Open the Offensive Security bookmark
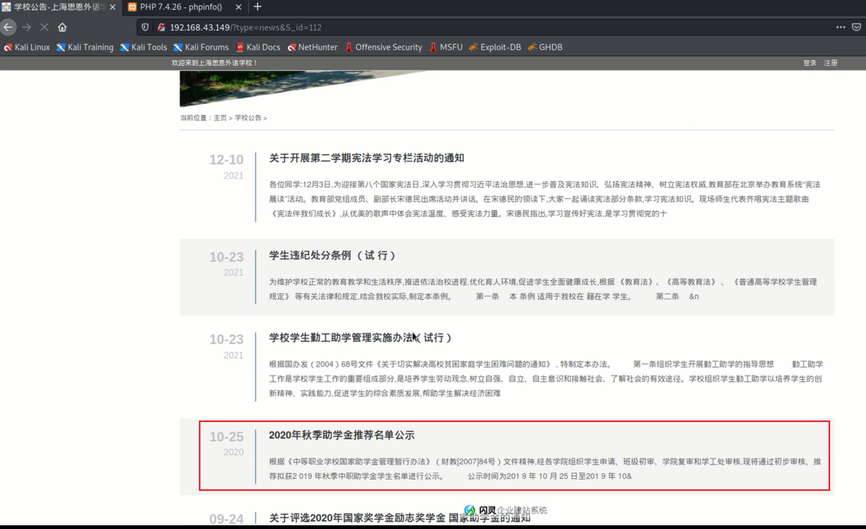866x529 pixels. pyautogui.click(x=383, y=47)
